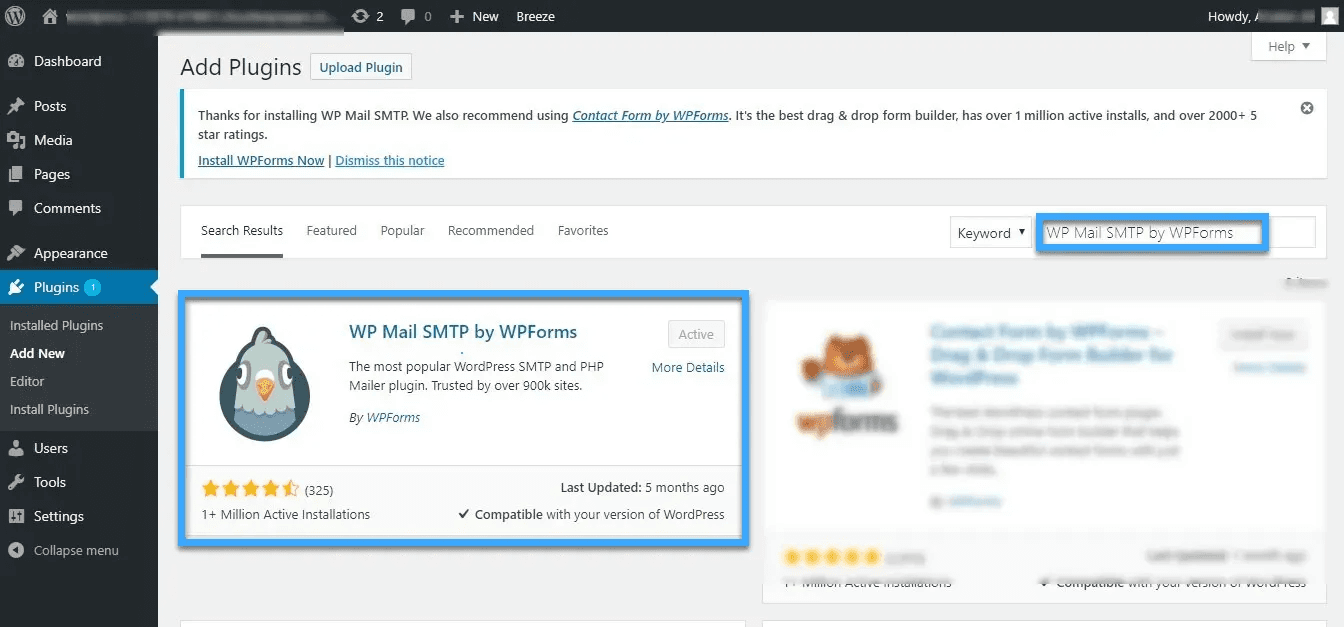The height and width of the screenshot is (627, 1344).
Task: Open More Details for WP Mail SMTP
Action: coord(687,367)
